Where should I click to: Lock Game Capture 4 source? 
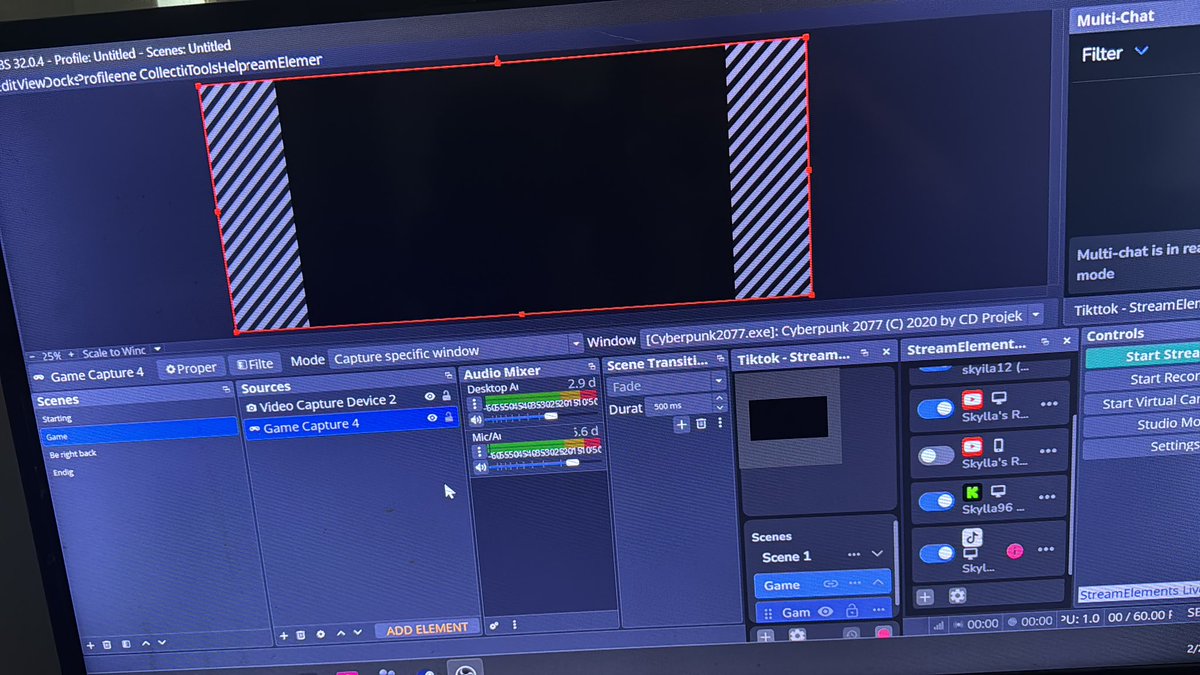448,418
